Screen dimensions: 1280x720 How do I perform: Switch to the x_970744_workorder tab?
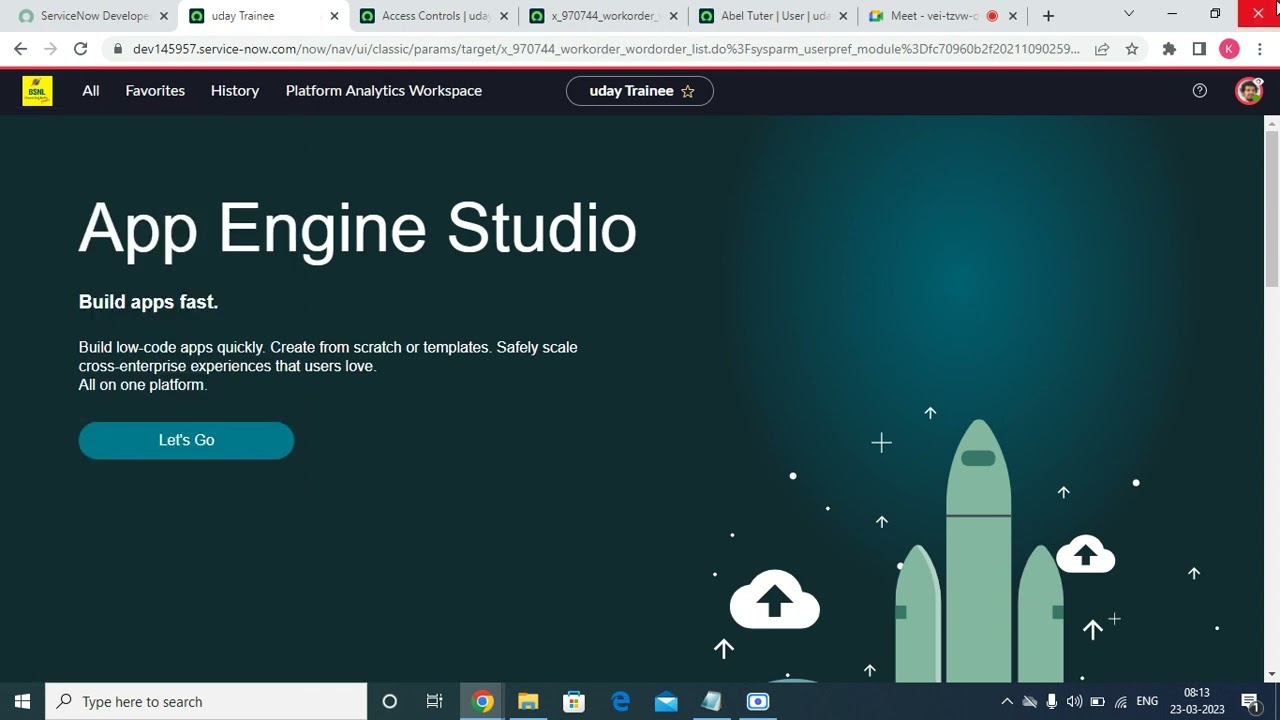pos(602,16)
